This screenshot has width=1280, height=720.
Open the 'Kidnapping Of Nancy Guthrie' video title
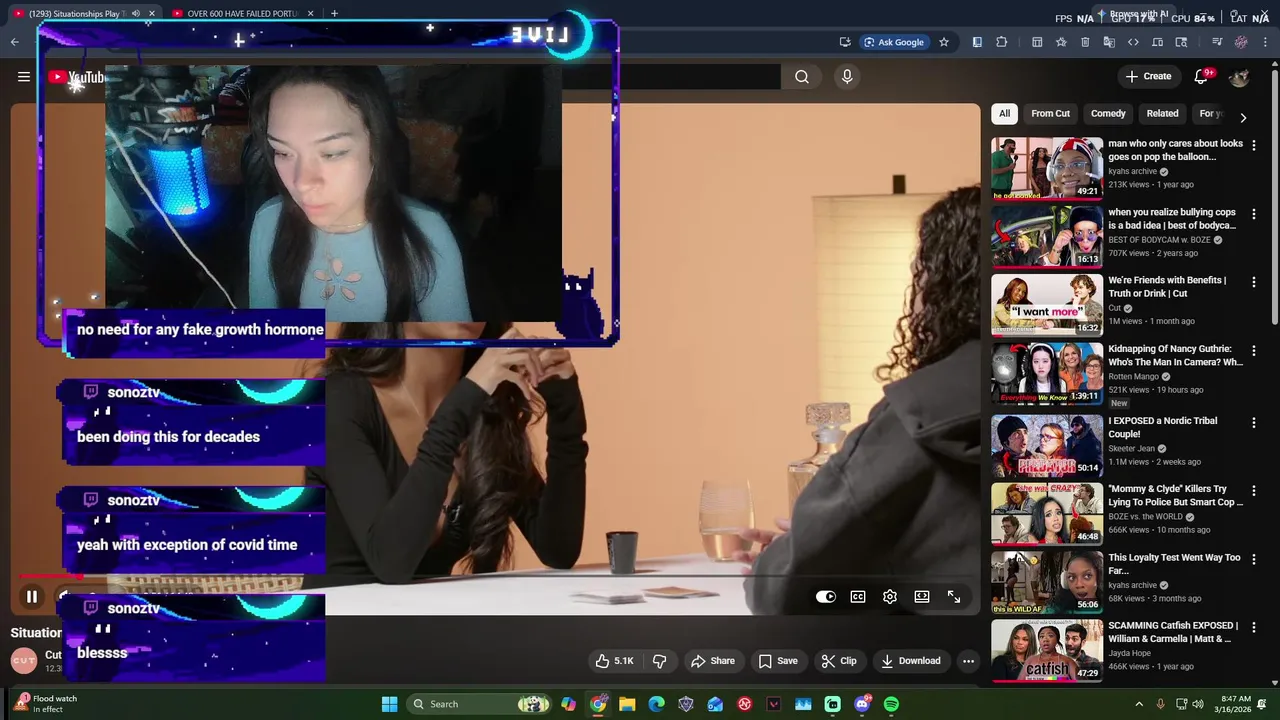tap(1175, 356)
